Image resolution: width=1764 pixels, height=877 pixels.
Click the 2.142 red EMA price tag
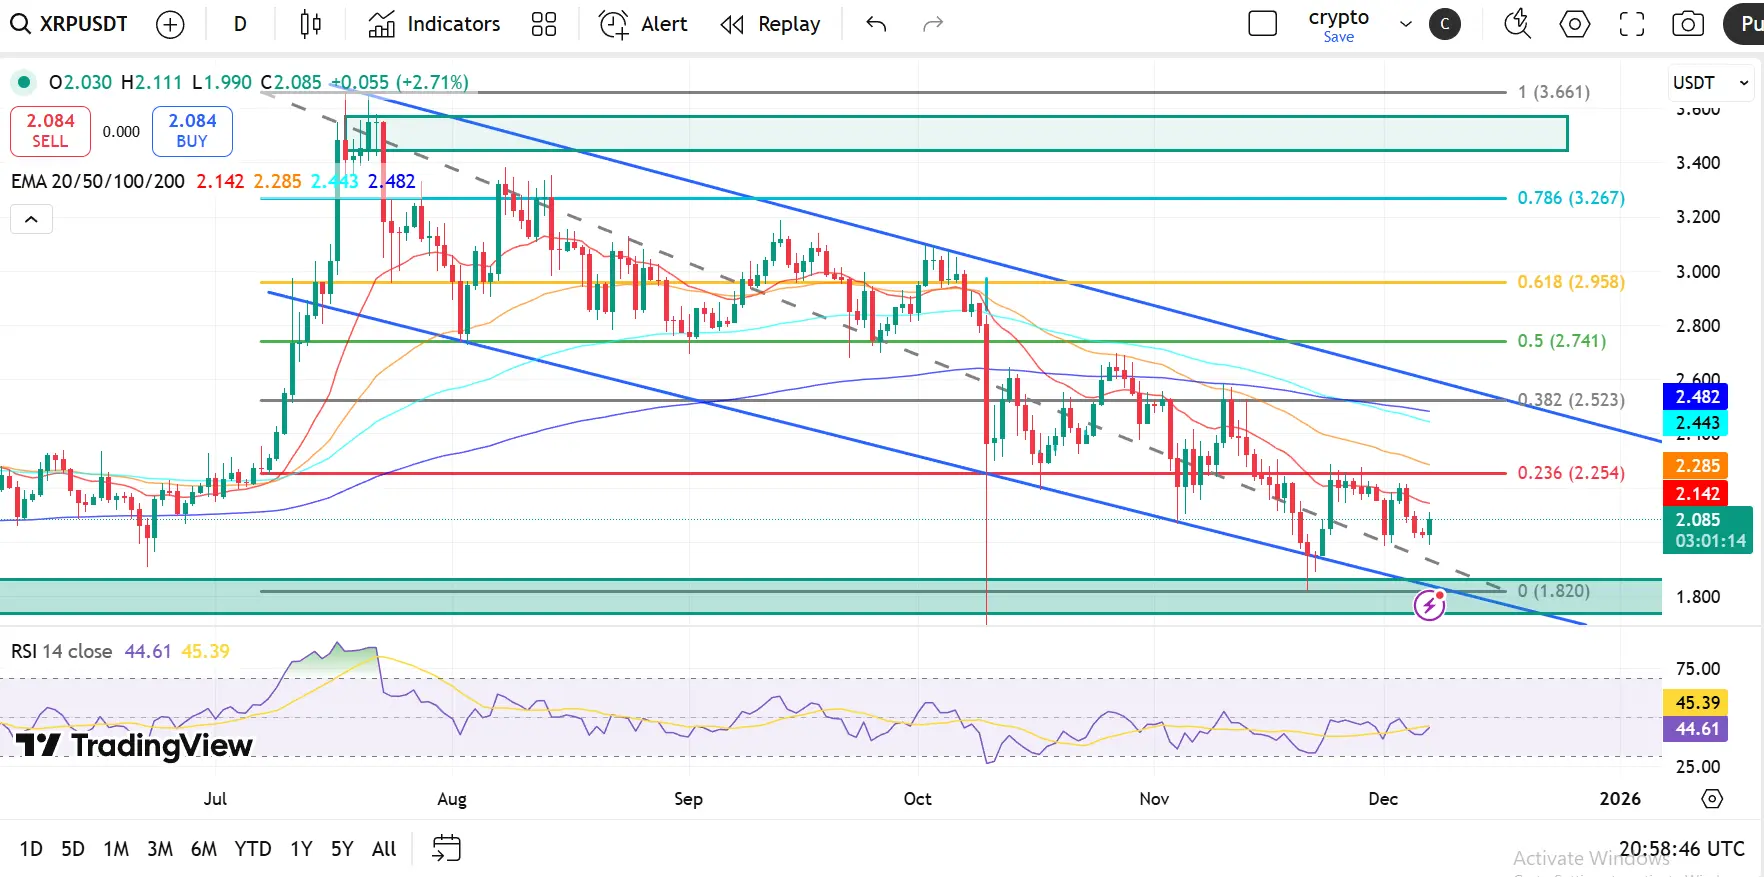tap(1697, 494)
